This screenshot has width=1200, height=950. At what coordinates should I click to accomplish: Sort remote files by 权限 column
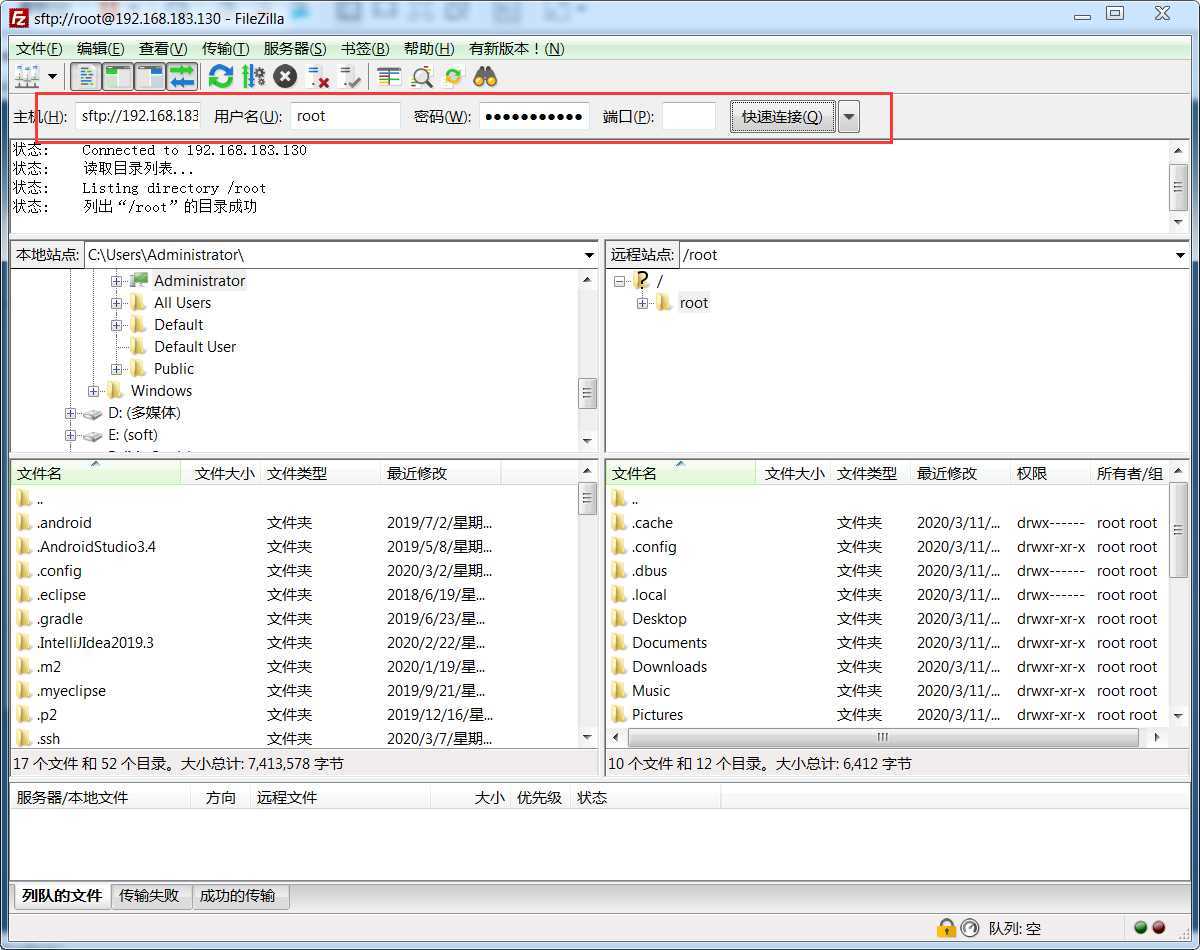pos(1050,474)
